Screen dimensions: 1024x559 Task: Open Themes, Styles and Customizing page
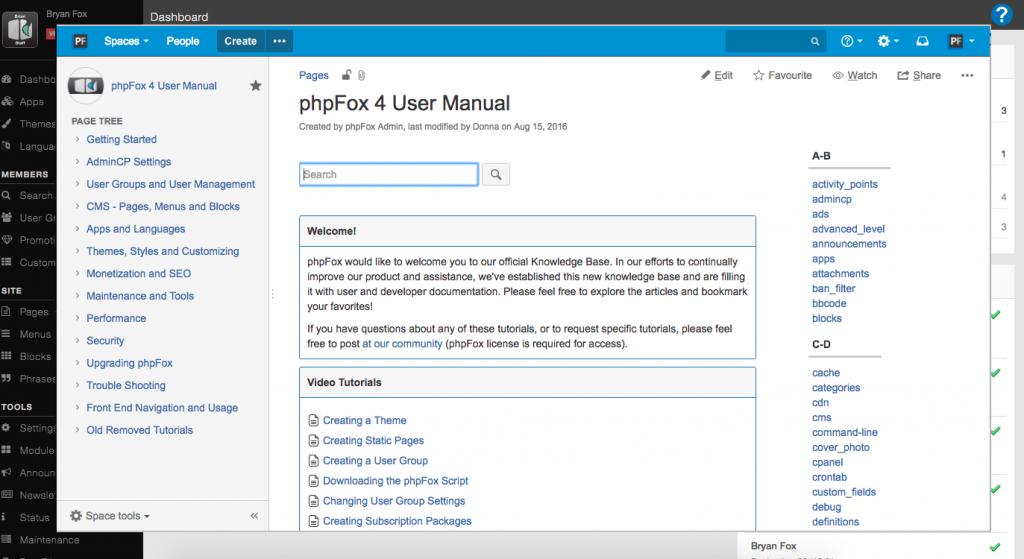click(x=163, y=251)
